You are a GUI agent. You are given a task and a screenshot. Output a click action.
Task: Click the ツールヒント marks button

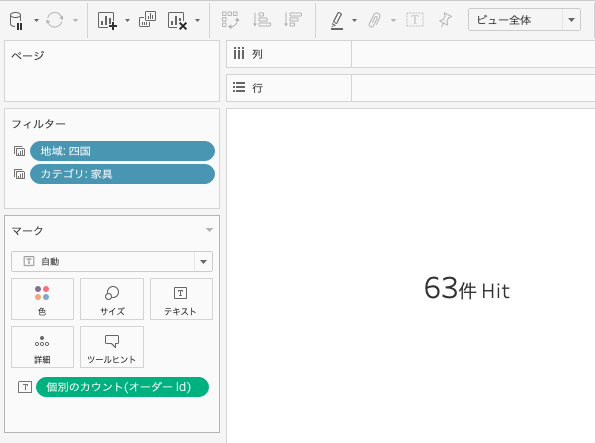[x=112, y=347]
